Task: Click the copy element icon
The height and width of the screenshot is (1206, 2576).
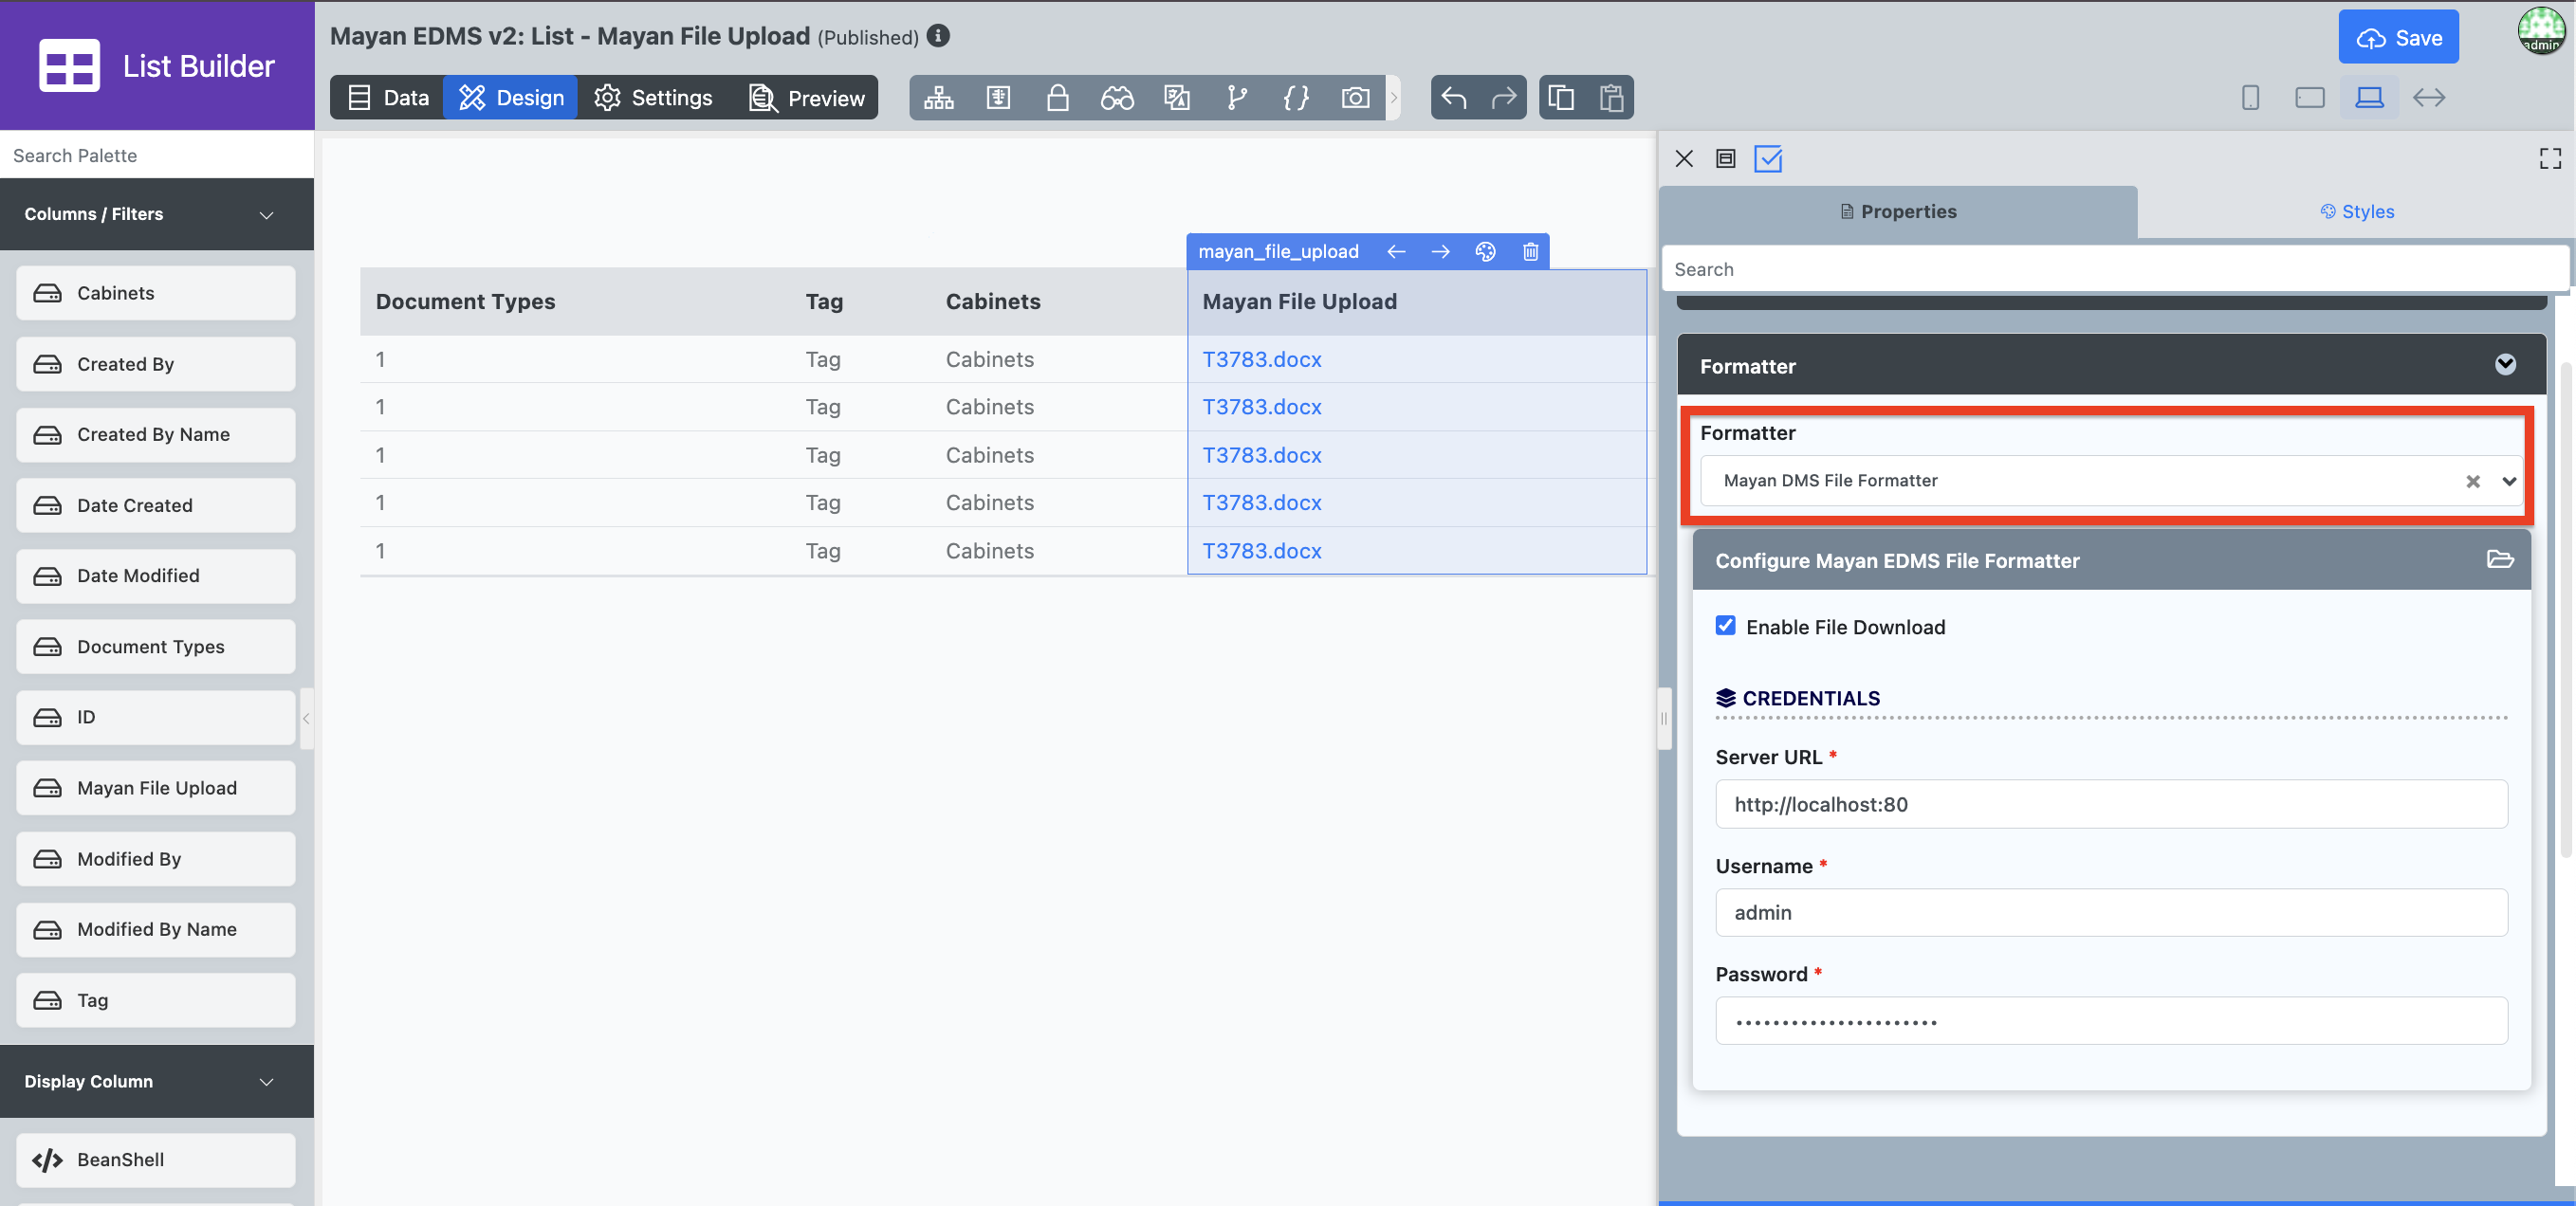Action: coord(1561,98)
